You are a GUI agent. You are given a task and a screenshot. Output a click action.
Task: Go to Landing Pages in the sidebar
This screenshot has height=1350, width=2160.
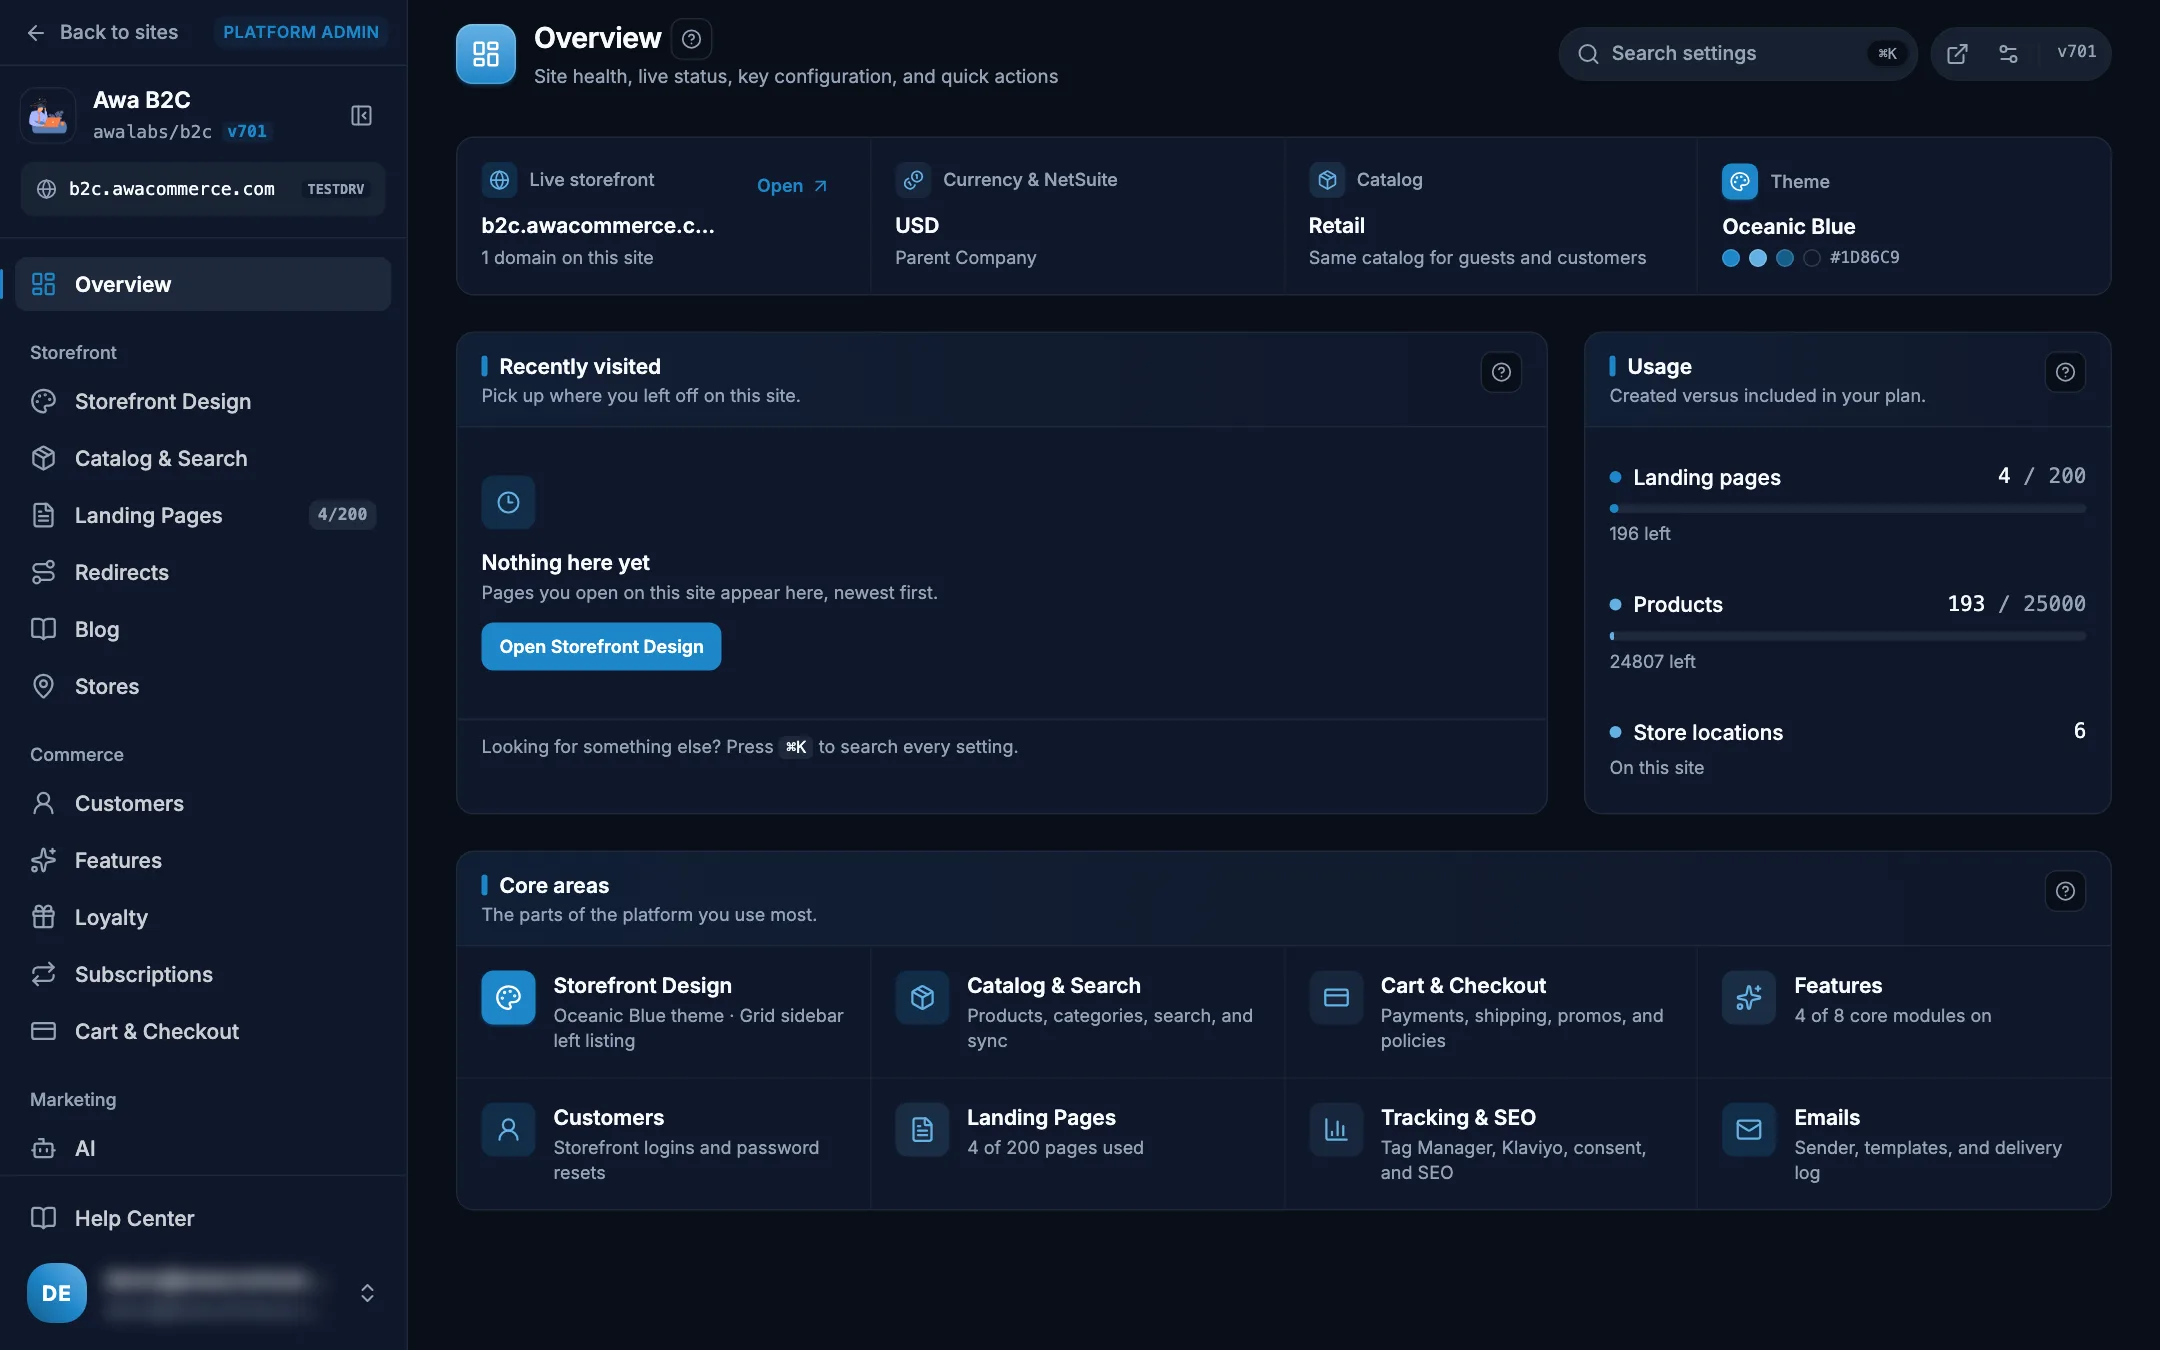tap(203, 515)
